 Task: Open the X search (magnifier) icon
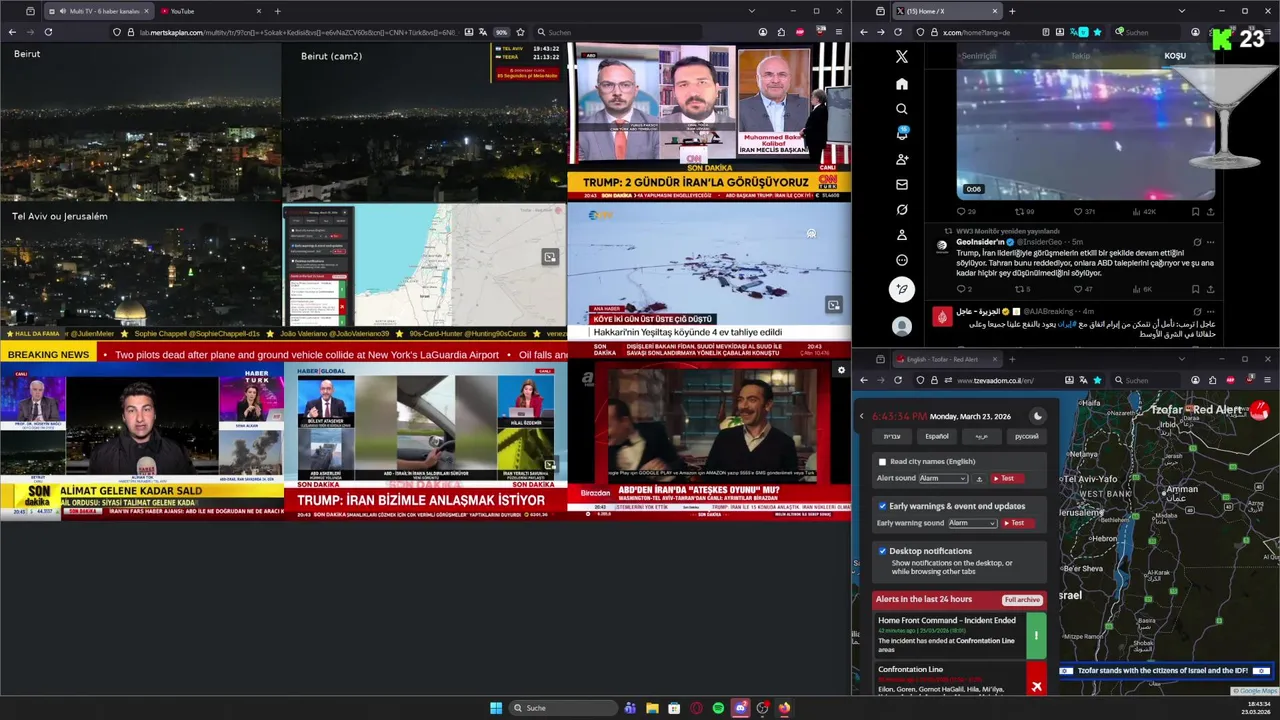pyautogui.click(x=902, y=109)
